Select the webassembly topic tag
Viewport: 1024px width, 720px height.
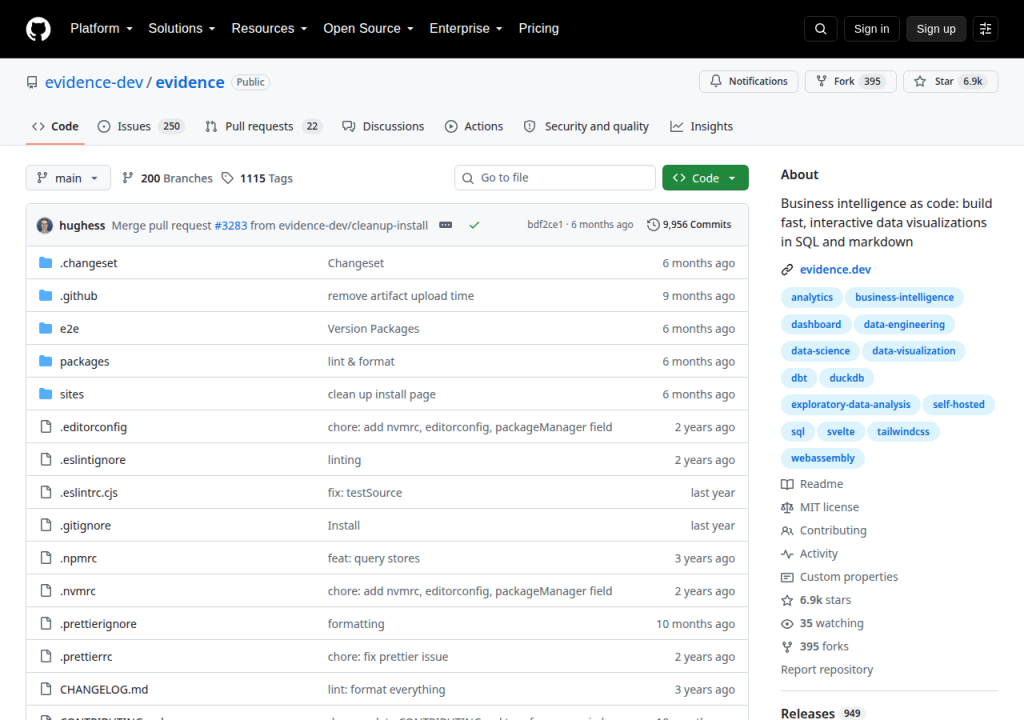pyautogui.click(x=823, y=458)
